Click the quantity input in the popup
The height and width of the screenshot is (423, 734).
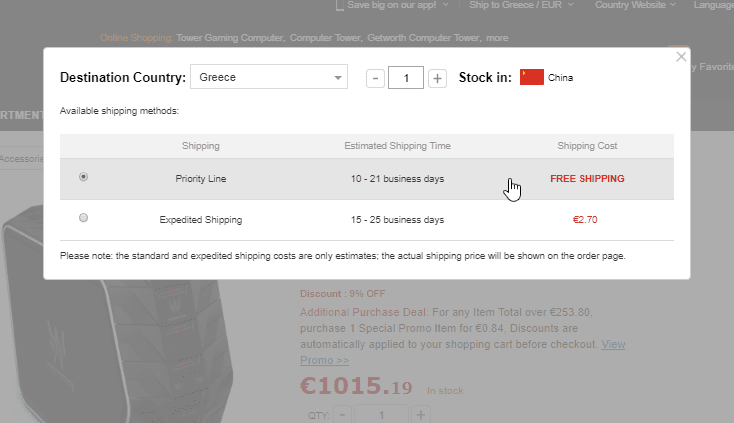click(x=406, y=78)
